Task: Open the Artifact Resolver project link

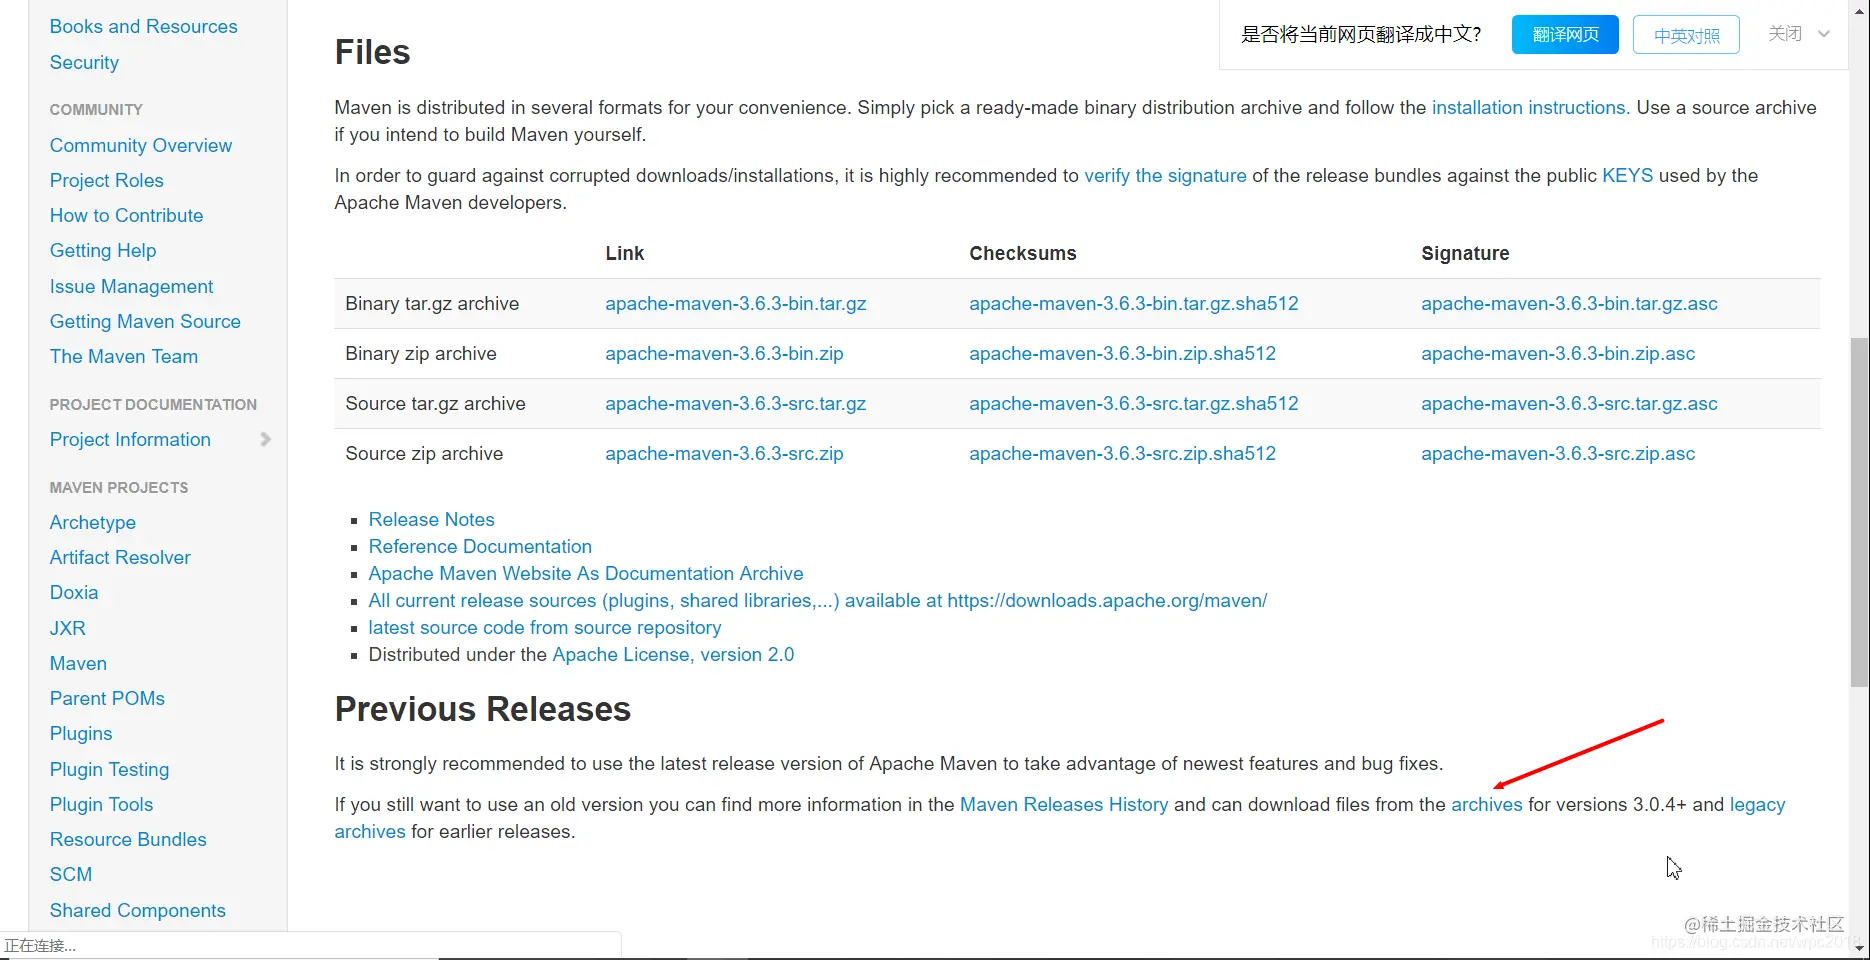Action: tap(120, 557)
